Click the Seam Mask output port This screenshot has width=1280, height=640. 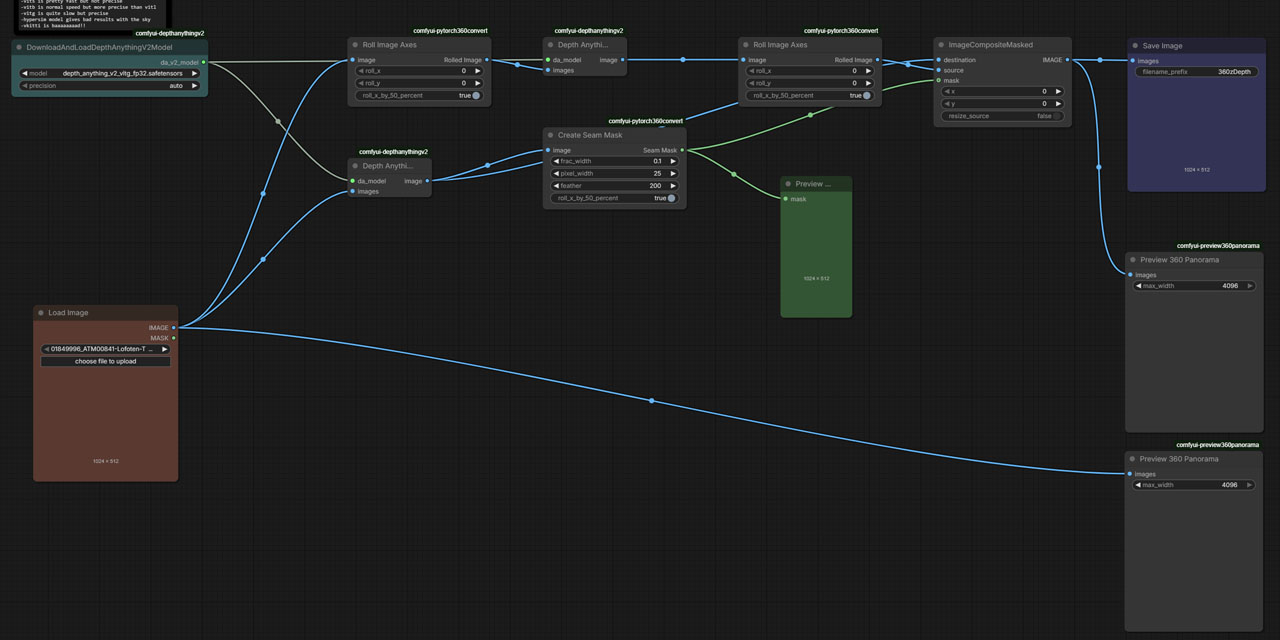pos(682,150)
